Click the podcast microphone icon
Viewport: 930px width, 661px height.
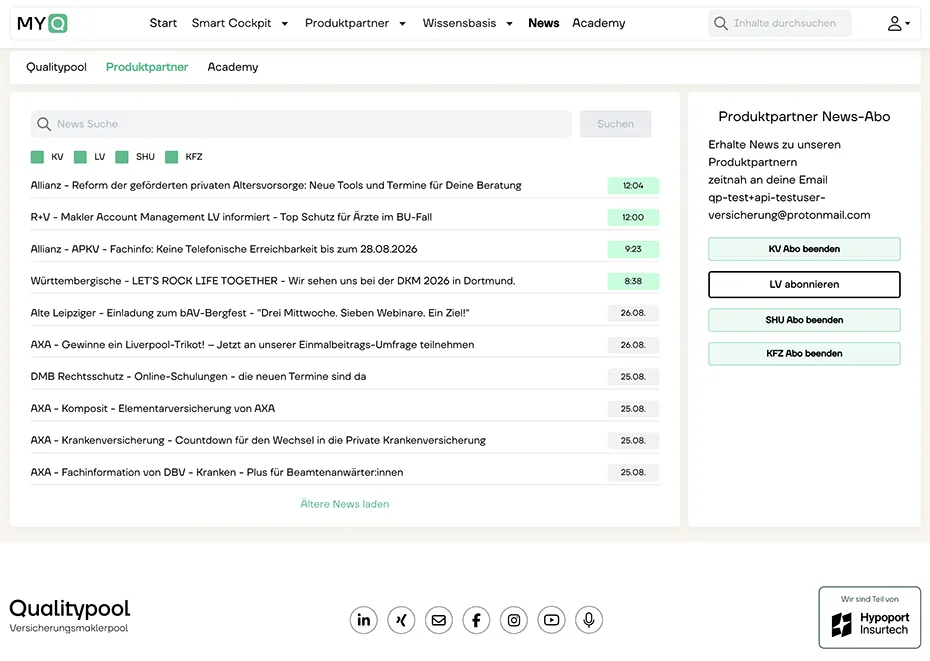click(589, 620)
